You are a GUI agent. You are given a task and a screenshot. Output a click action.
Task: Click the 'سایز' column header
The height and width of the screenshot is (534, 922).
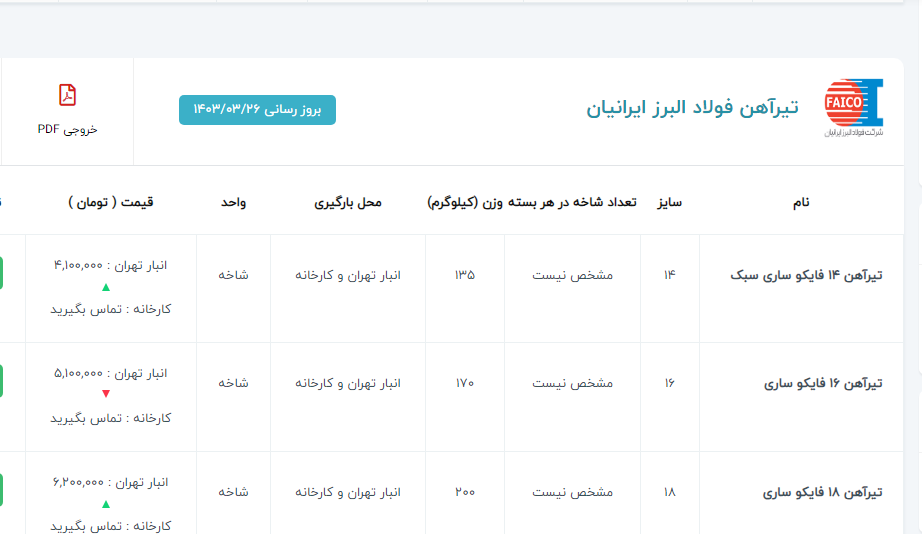point(669,202)
